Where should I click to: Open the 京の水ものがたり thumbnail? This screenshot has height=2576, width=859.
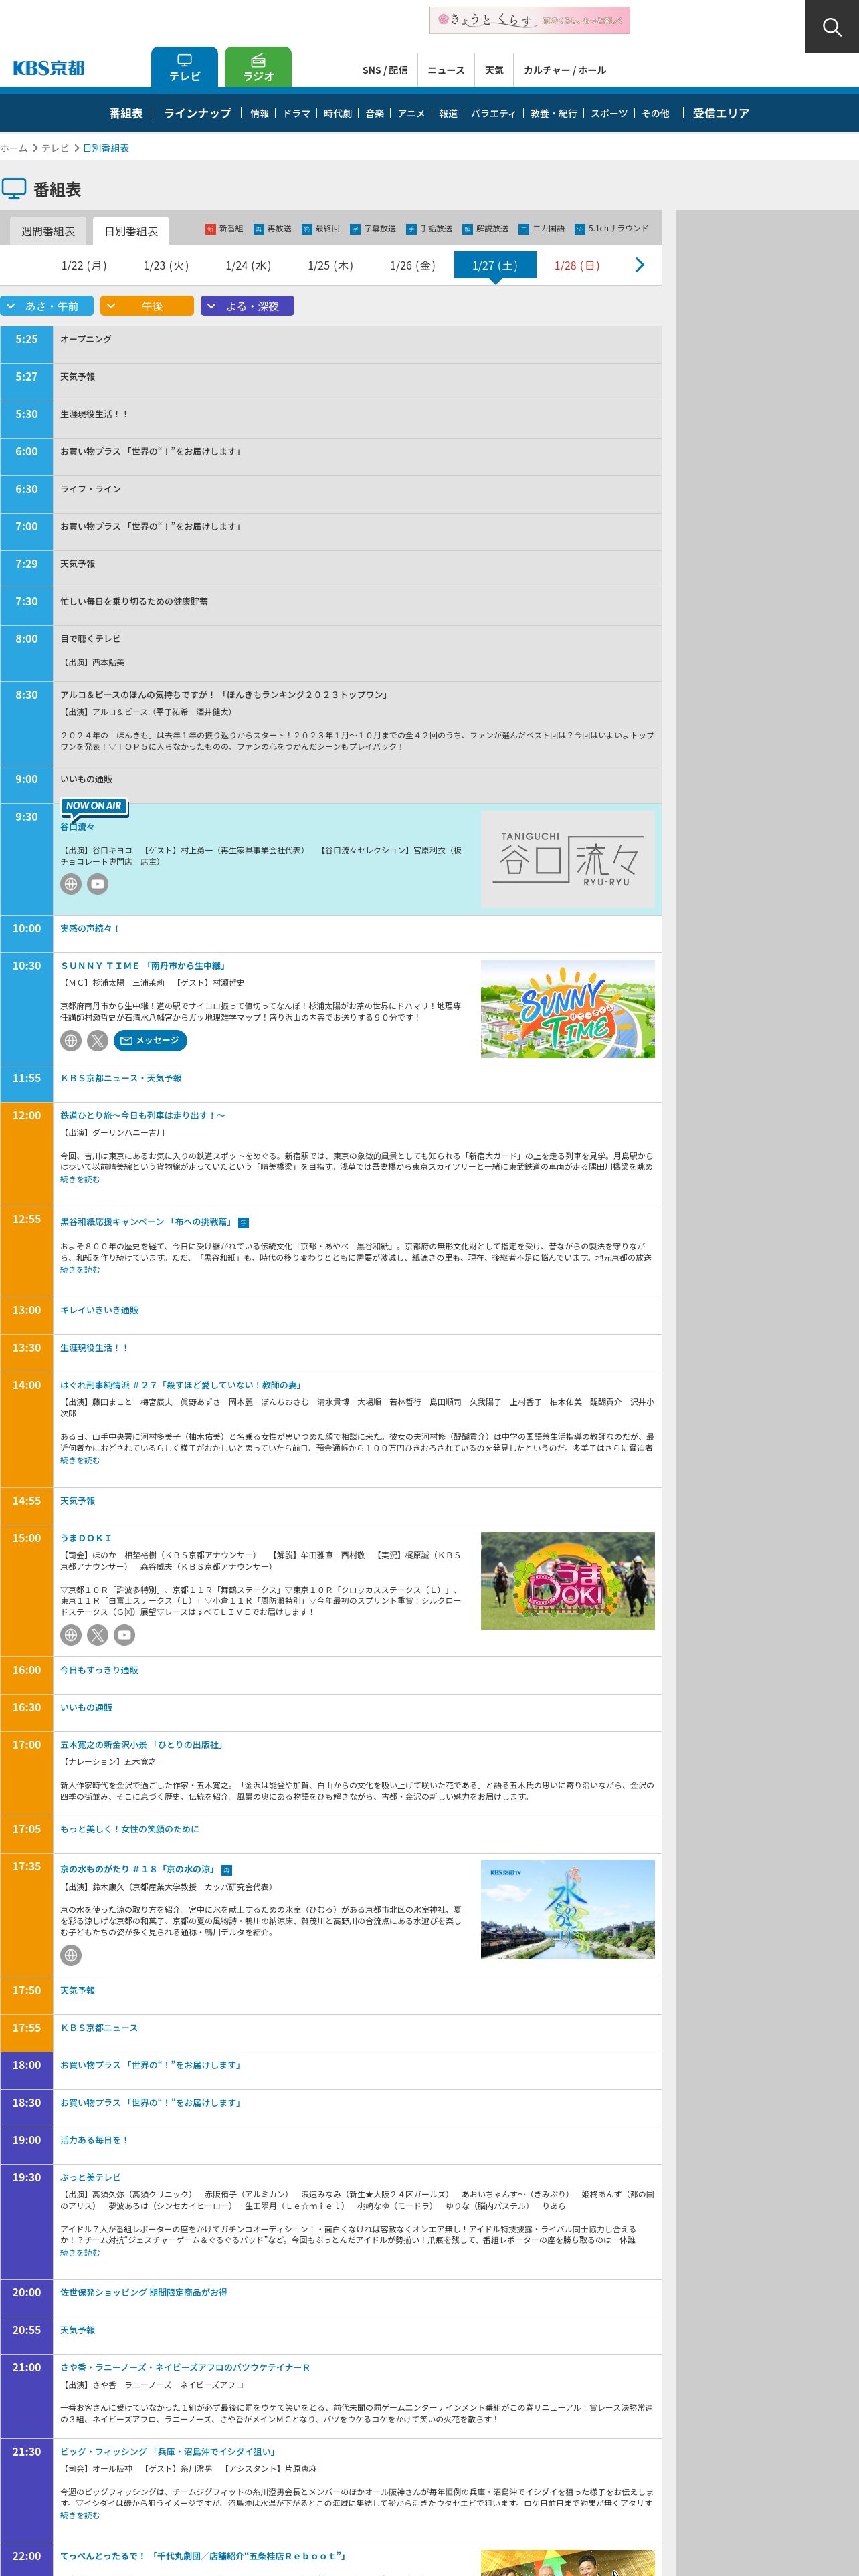(x=568, y=1909)
